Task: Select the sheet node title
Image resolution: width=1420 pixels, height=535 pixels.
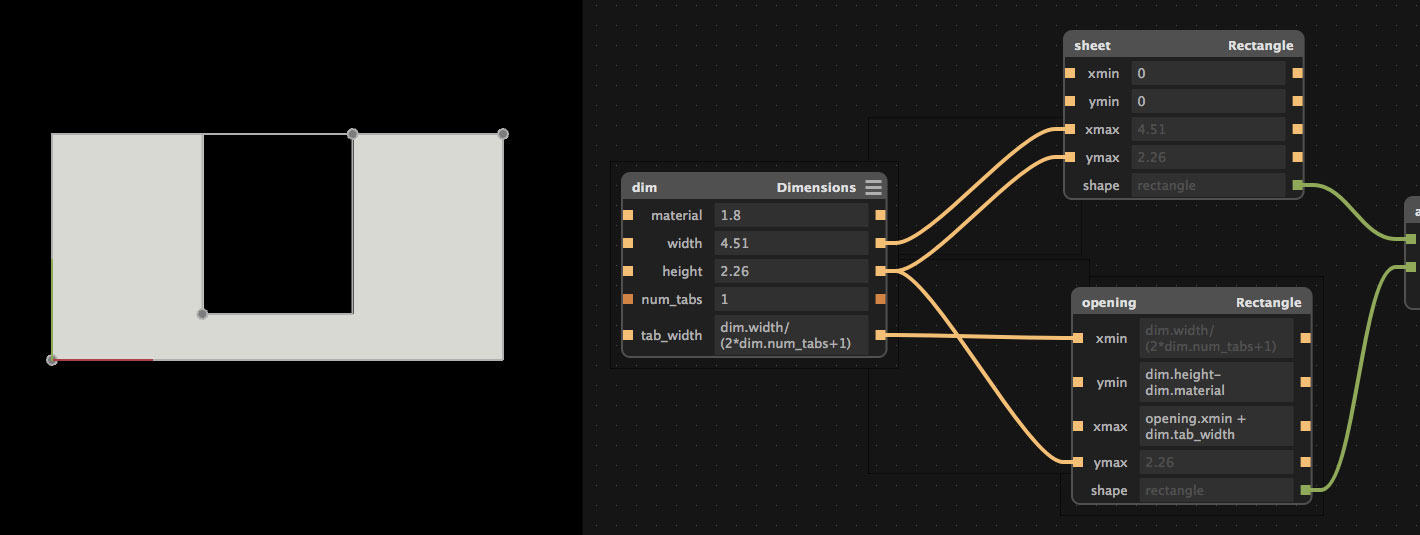Action: click(x=1092, y=45)
